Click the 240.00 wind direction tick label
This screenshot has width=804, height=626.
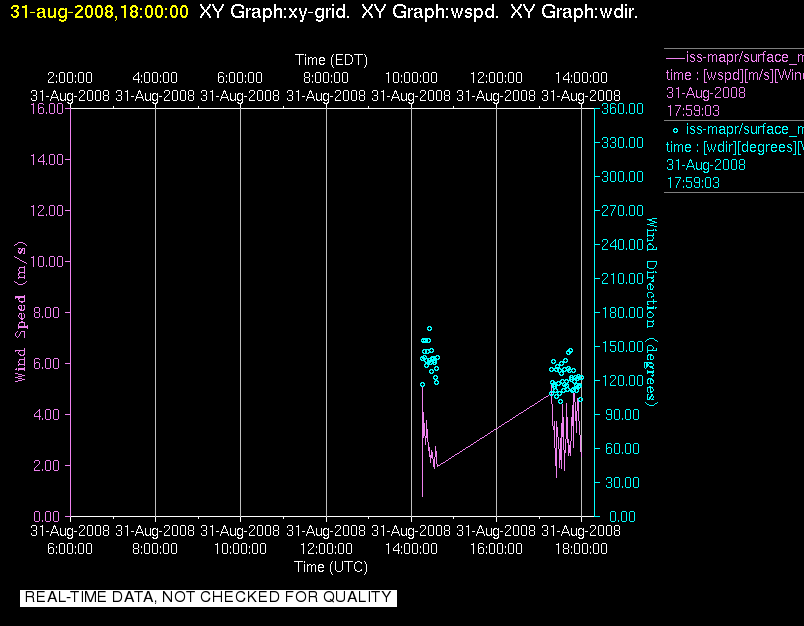tap(622, 245)
